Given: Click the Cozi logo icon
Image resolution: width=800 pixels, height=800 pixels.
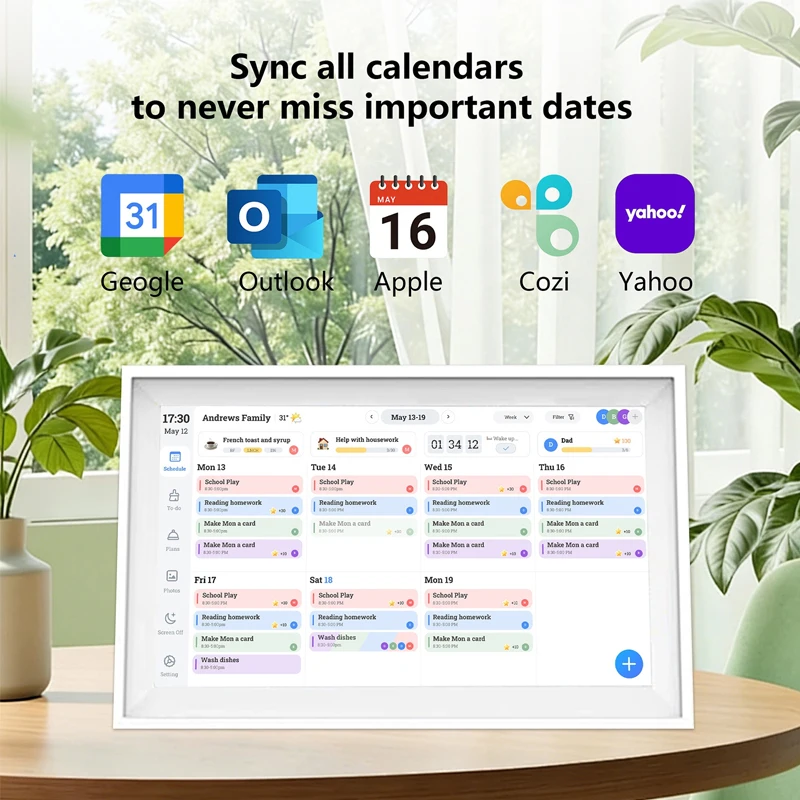Looking at the screenshot, I should (x=540, y=215).
